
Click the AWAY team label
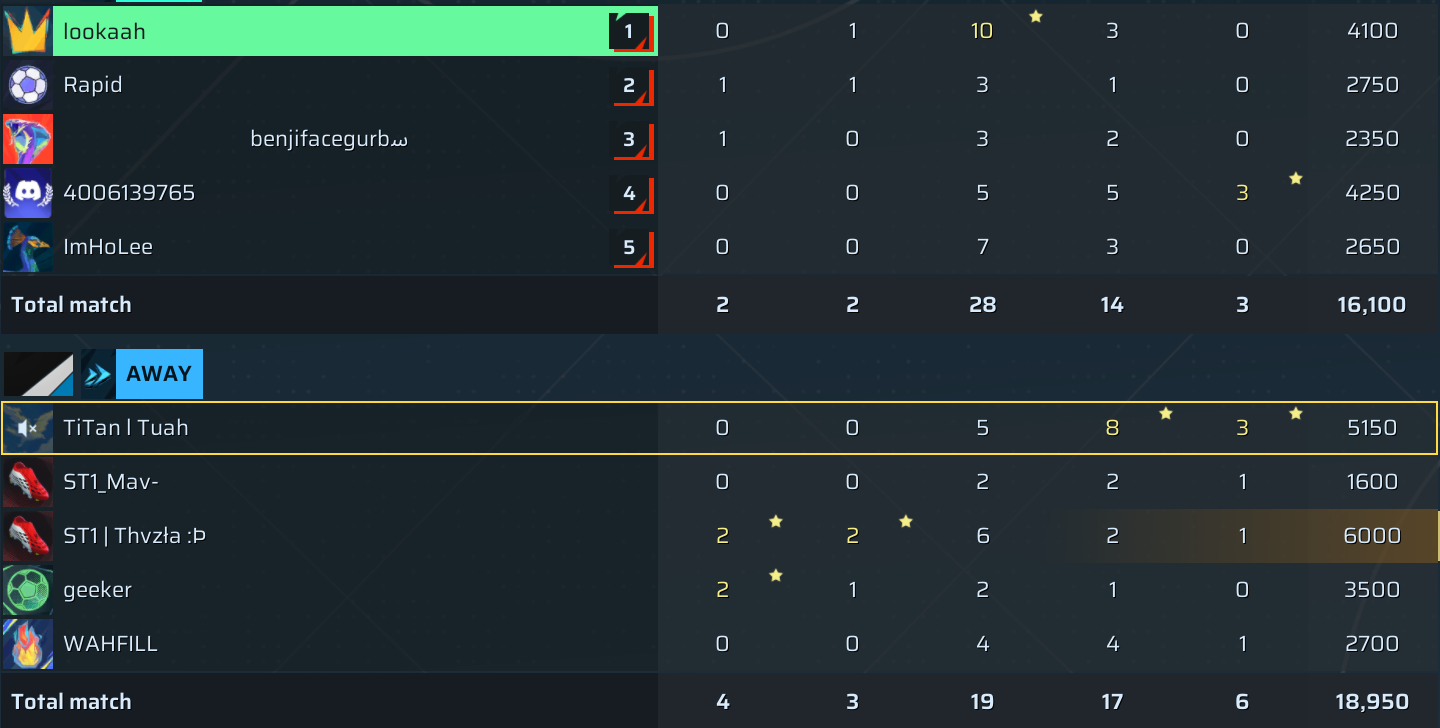(159, 374)
